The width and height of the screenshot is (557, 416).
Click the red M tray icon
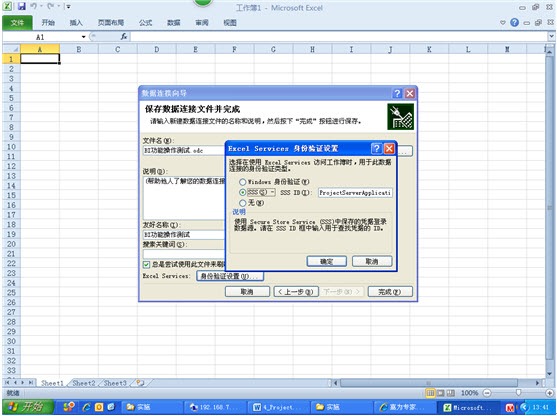510,407
